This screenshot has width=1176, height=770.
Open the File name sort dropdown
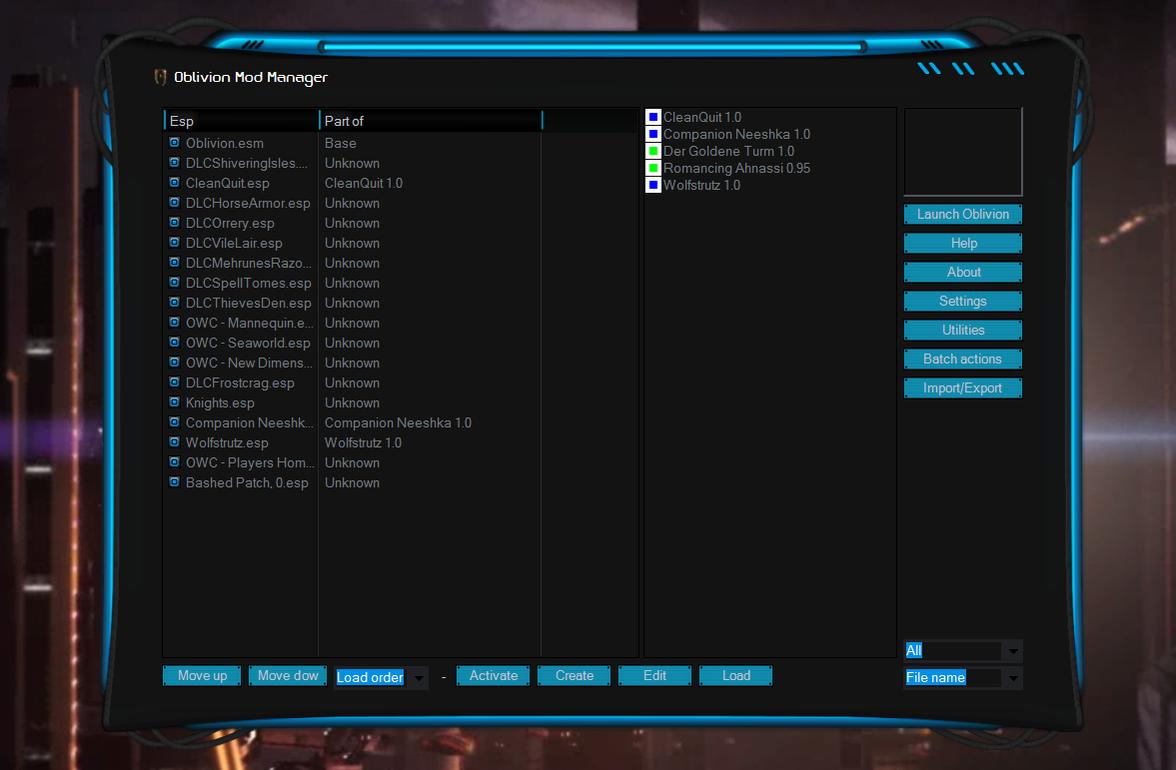1012,678
